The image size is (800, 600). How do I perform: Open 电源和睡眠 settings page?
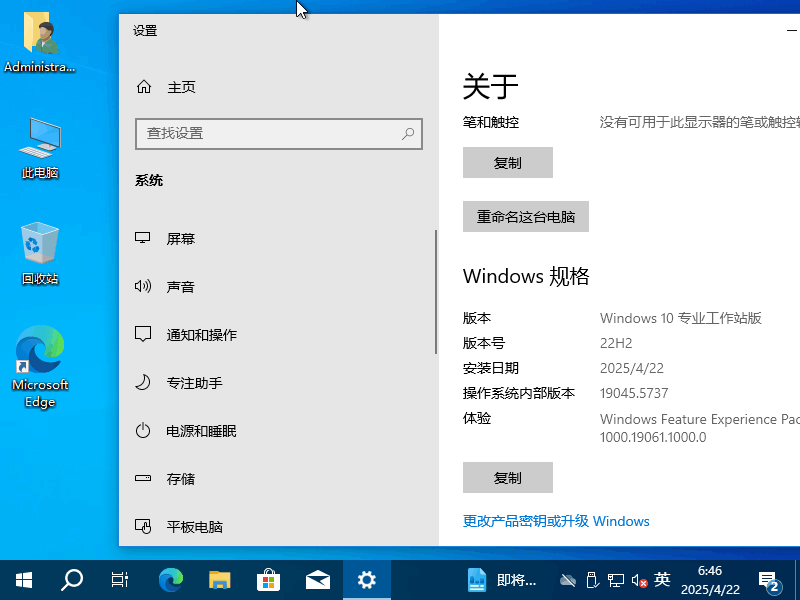[278, 431]
